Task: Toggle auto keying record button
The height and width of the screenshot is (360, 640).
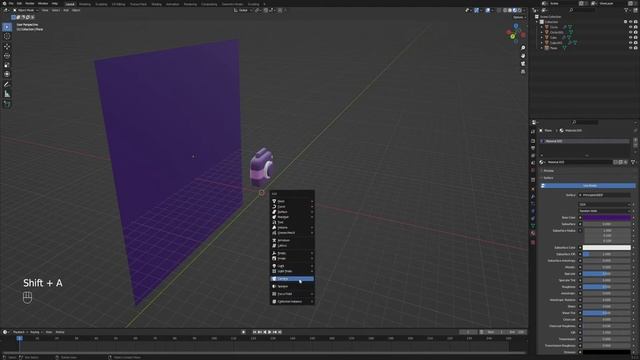Action: tap(244, 332)
